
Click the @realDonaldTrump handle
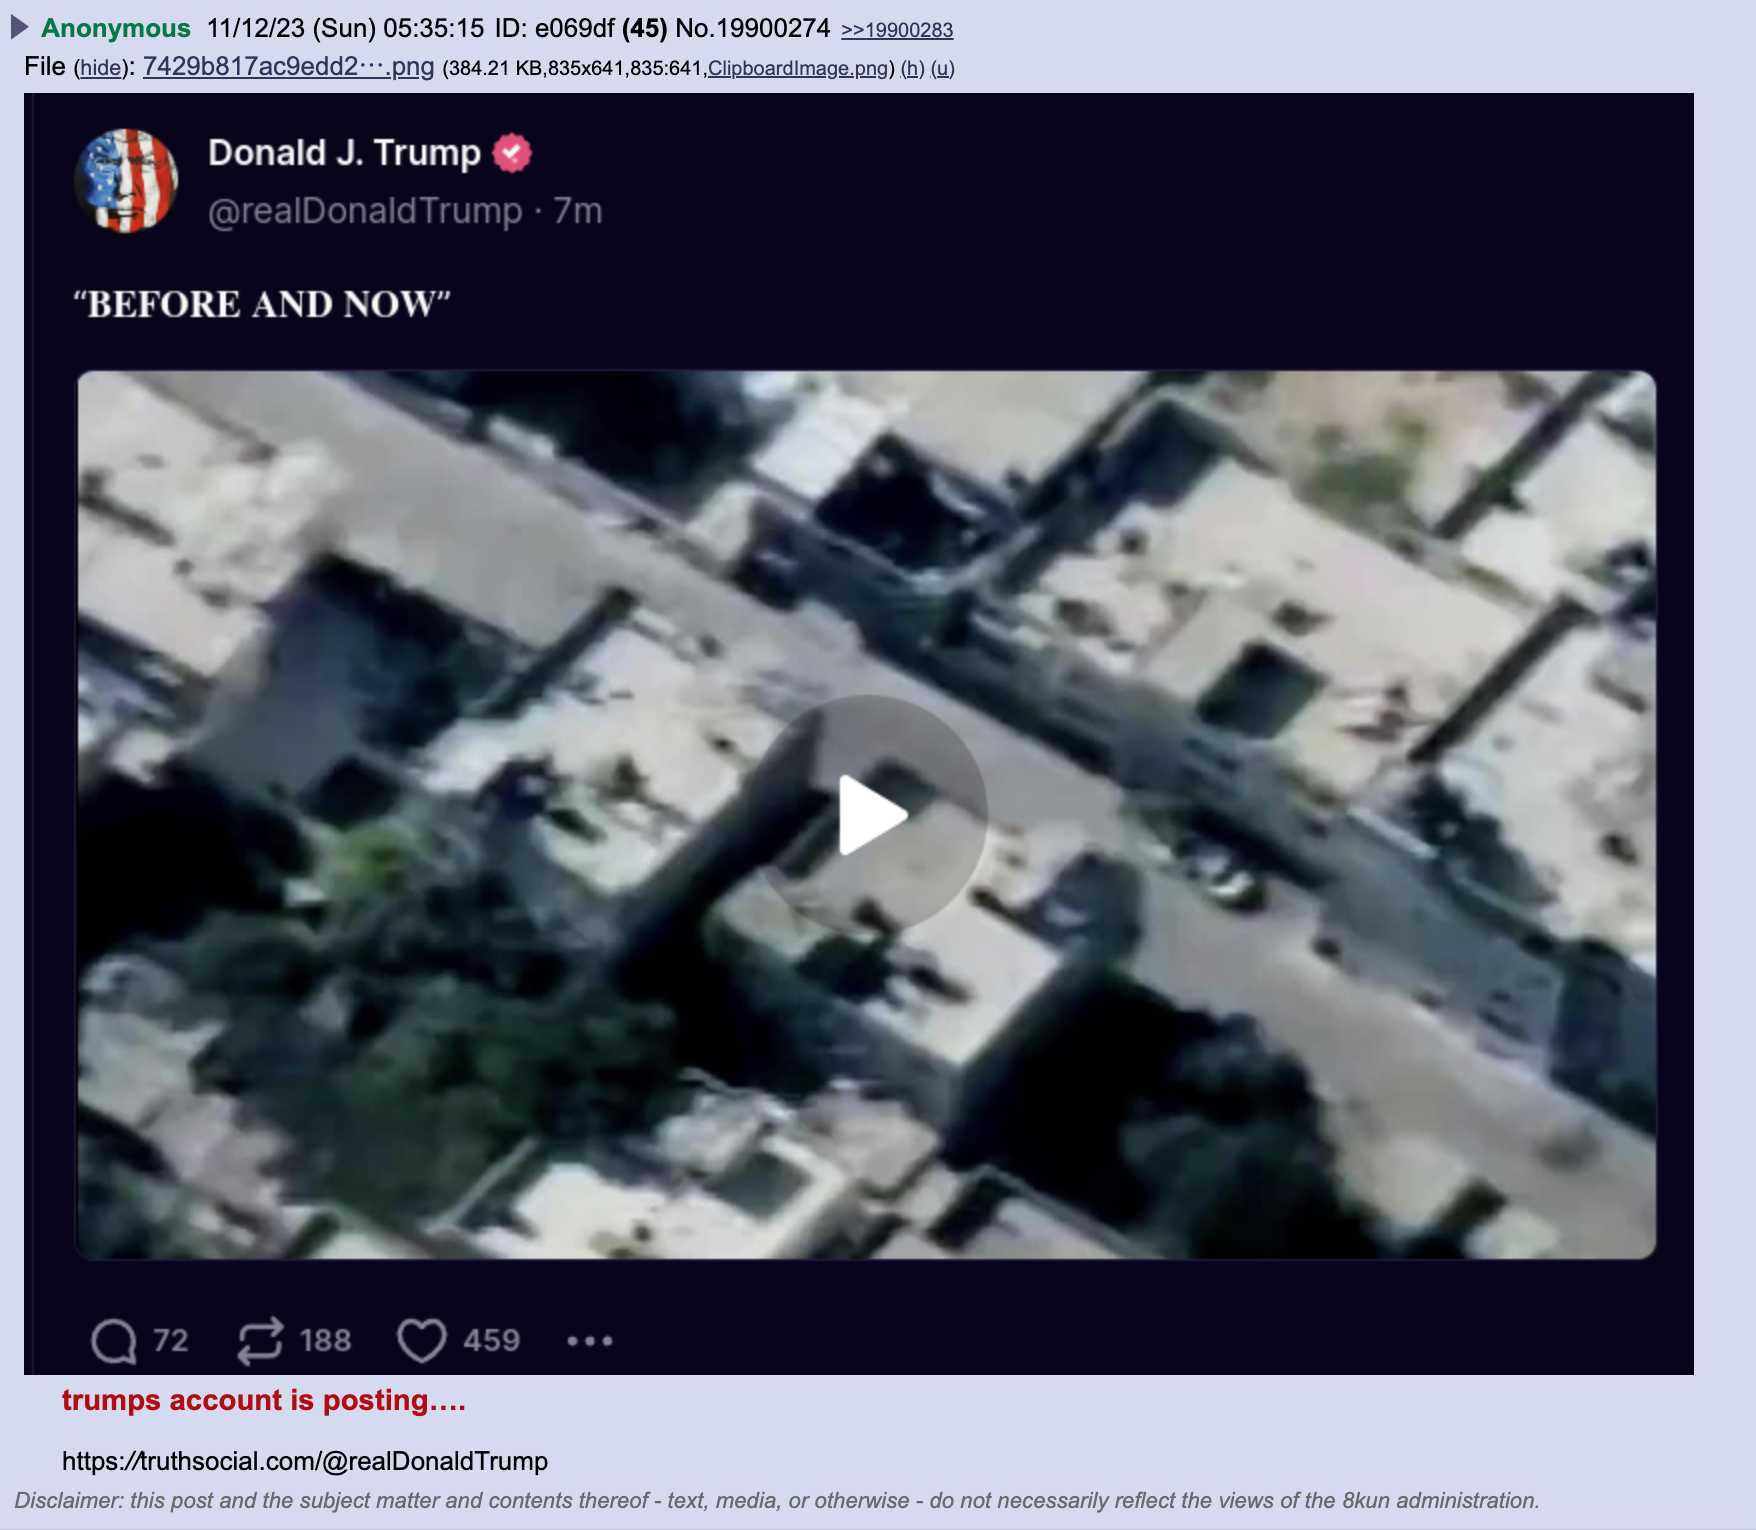click(x=365, y=211)
